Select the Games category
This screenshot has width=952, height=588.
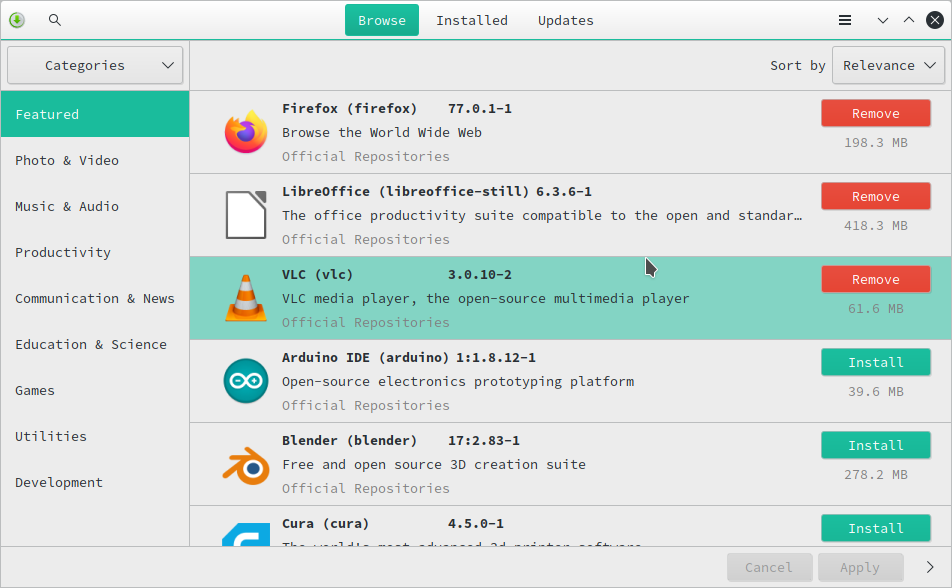(95, 391)
